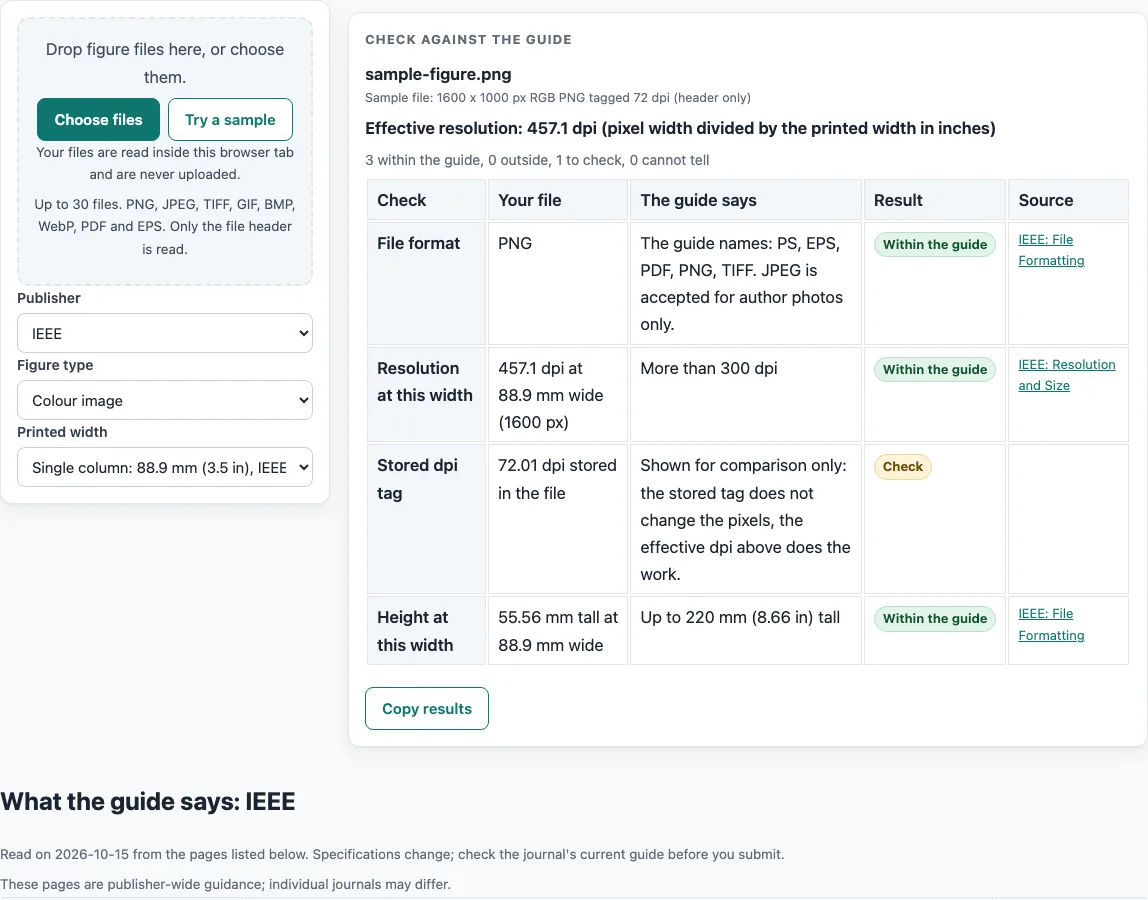The width and height of the screenshot is (1148, 900).
Task: Click the Choose files button
Action: 98,119
